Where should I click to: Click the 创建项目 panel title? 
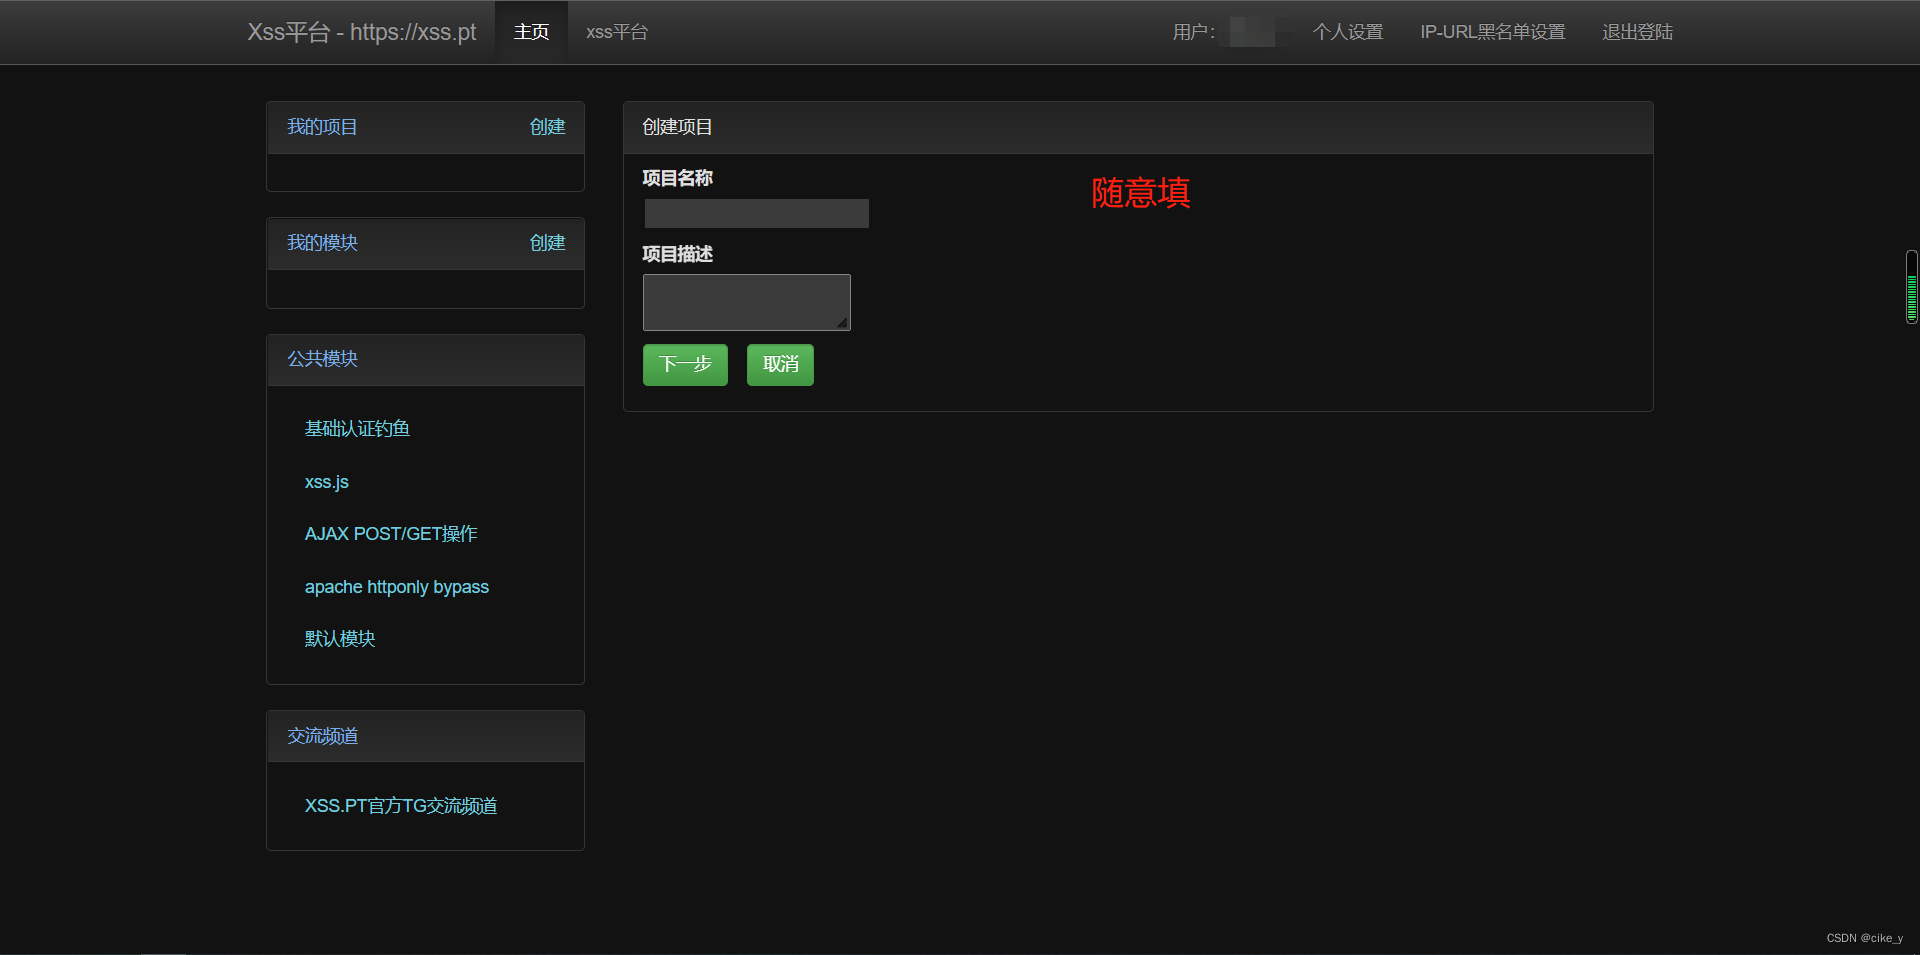(x=677, y=127)
